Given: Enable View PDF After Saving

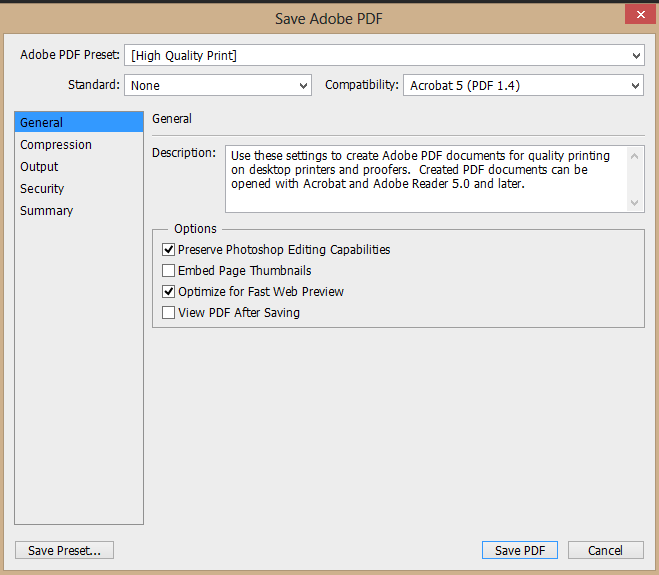Looking at the screenshot, I should pos(168,313).
